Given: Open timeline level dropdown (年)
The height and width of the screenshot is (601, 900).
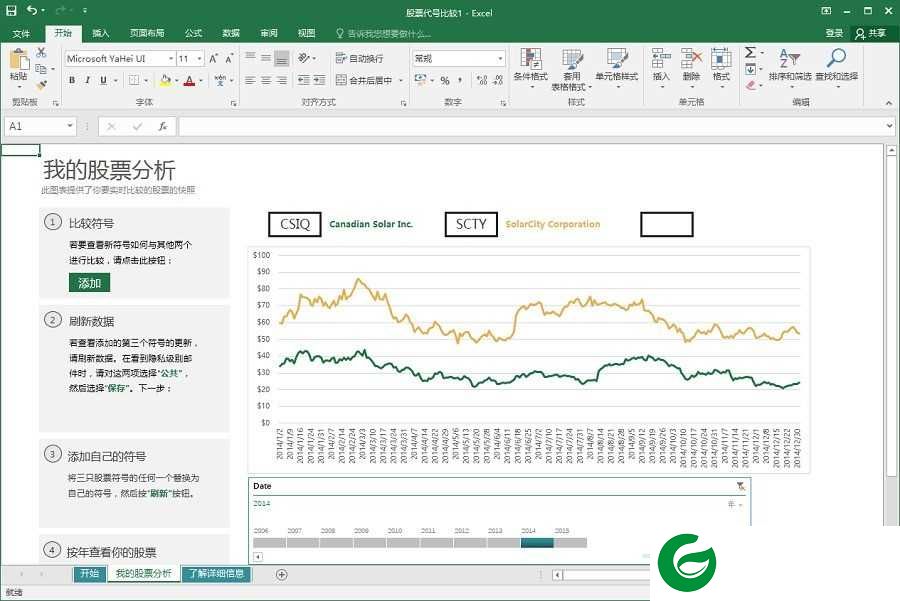Looking at the screenshot, I should 735,504.
